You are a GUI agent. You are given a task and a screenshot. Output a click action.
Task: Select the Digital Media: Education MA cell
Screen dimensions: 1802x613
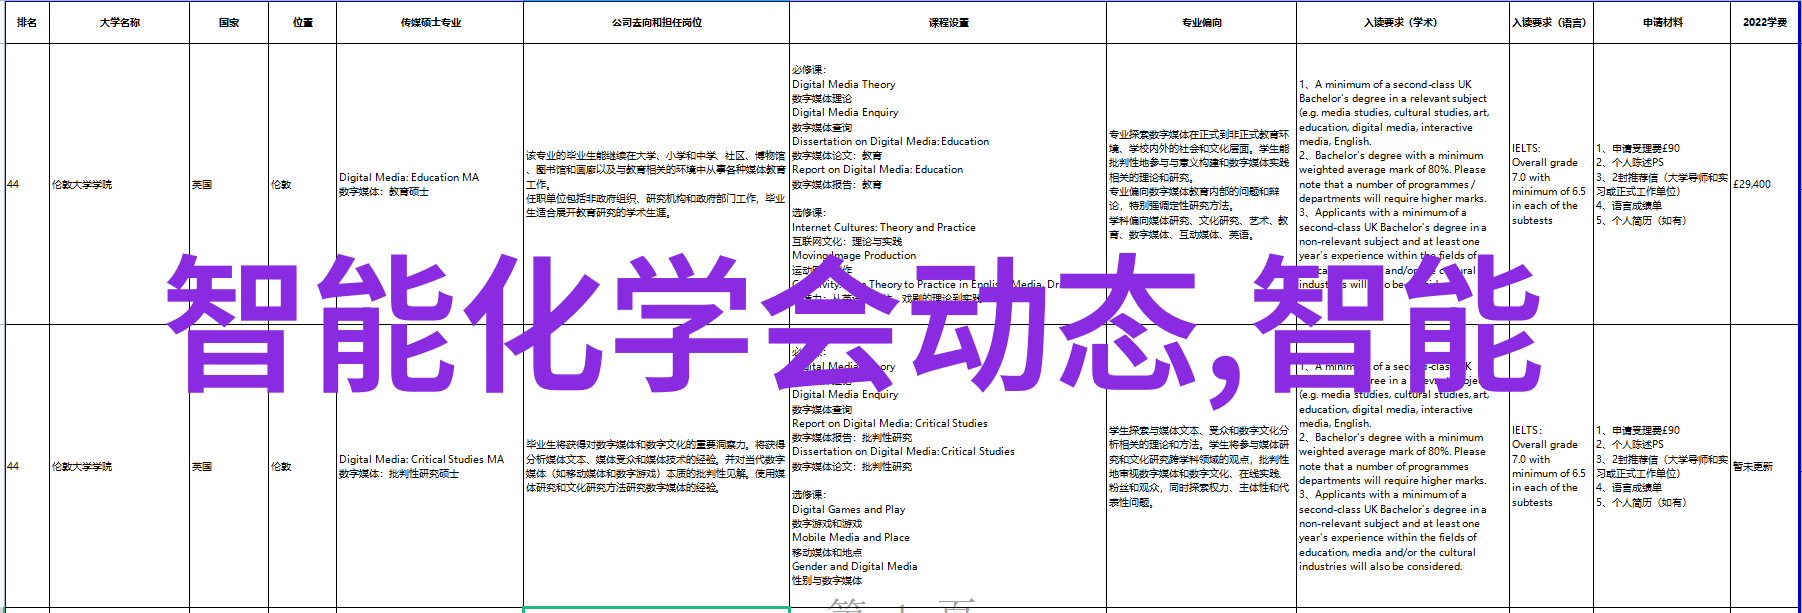(x=430, y=184)
